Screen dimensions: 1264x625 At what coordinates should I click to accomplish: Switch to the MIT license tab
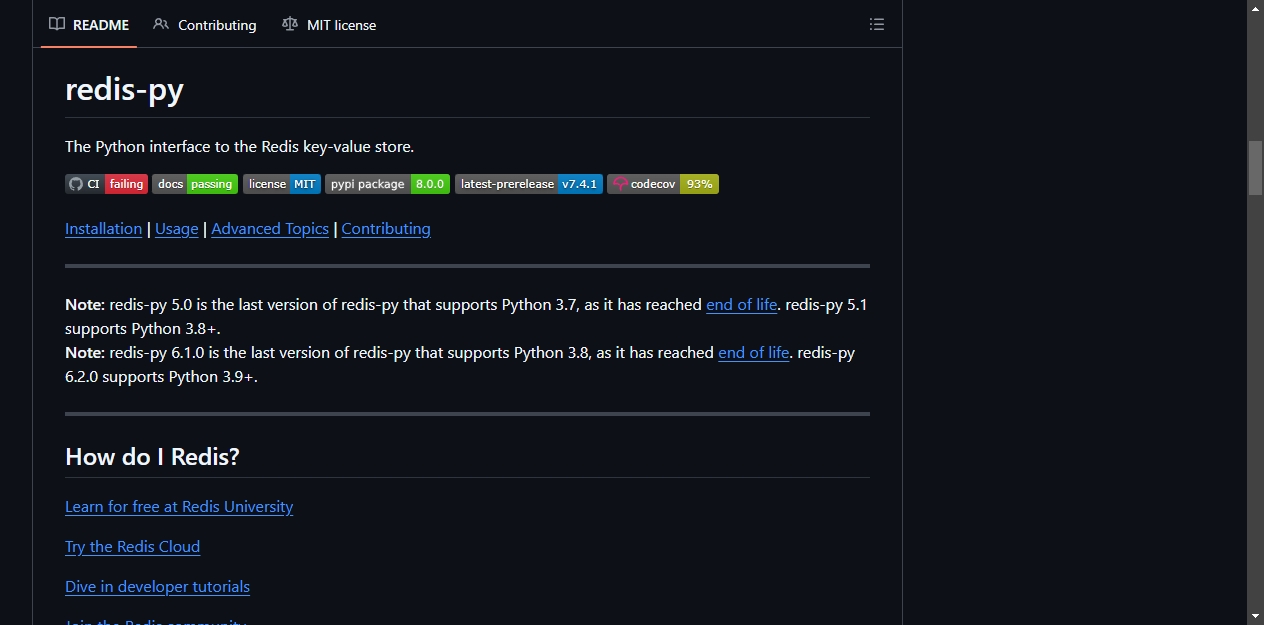coord(329,24)
